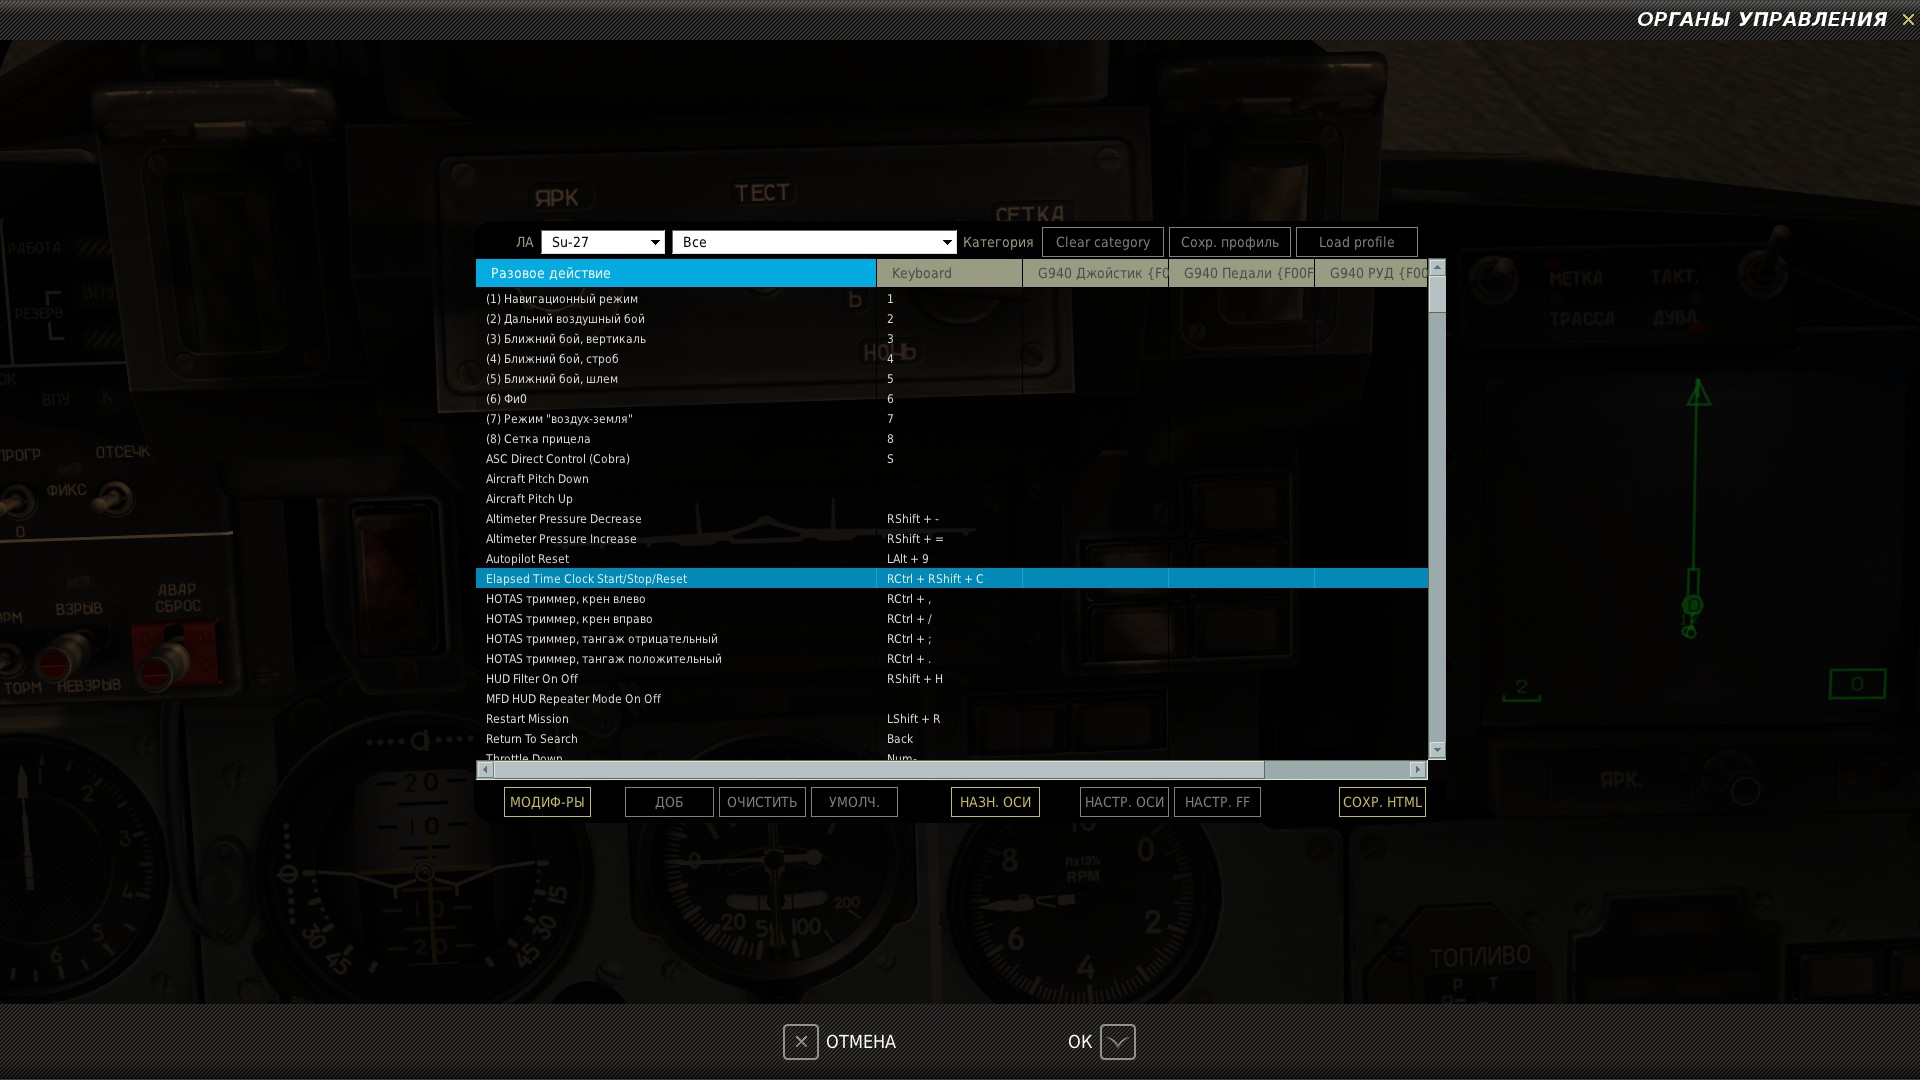This screenshot has width=1920, height=1080.
Task: Click the ОЧИСТИТЬ button
Action: pos(762,802)
